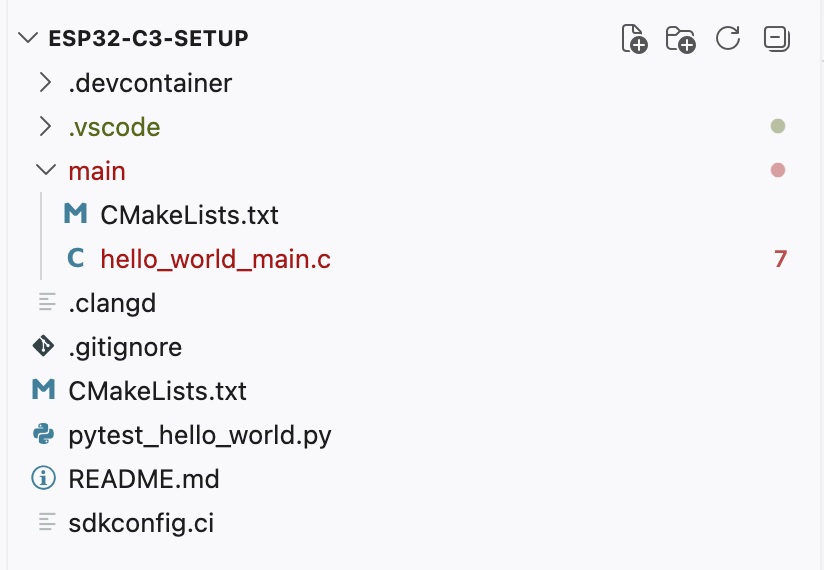Click the info icon beside README.md
The height and width of the screenshot is (570, 824).
(x=43, y=479)
